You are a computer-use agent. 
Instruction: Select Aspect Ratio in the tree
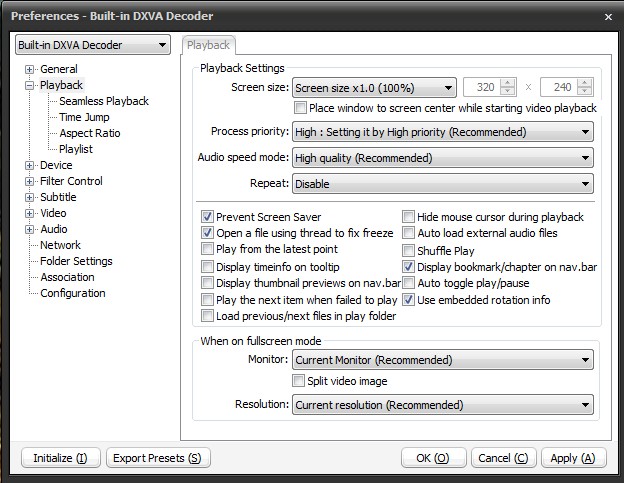click(x=90, y=133)
